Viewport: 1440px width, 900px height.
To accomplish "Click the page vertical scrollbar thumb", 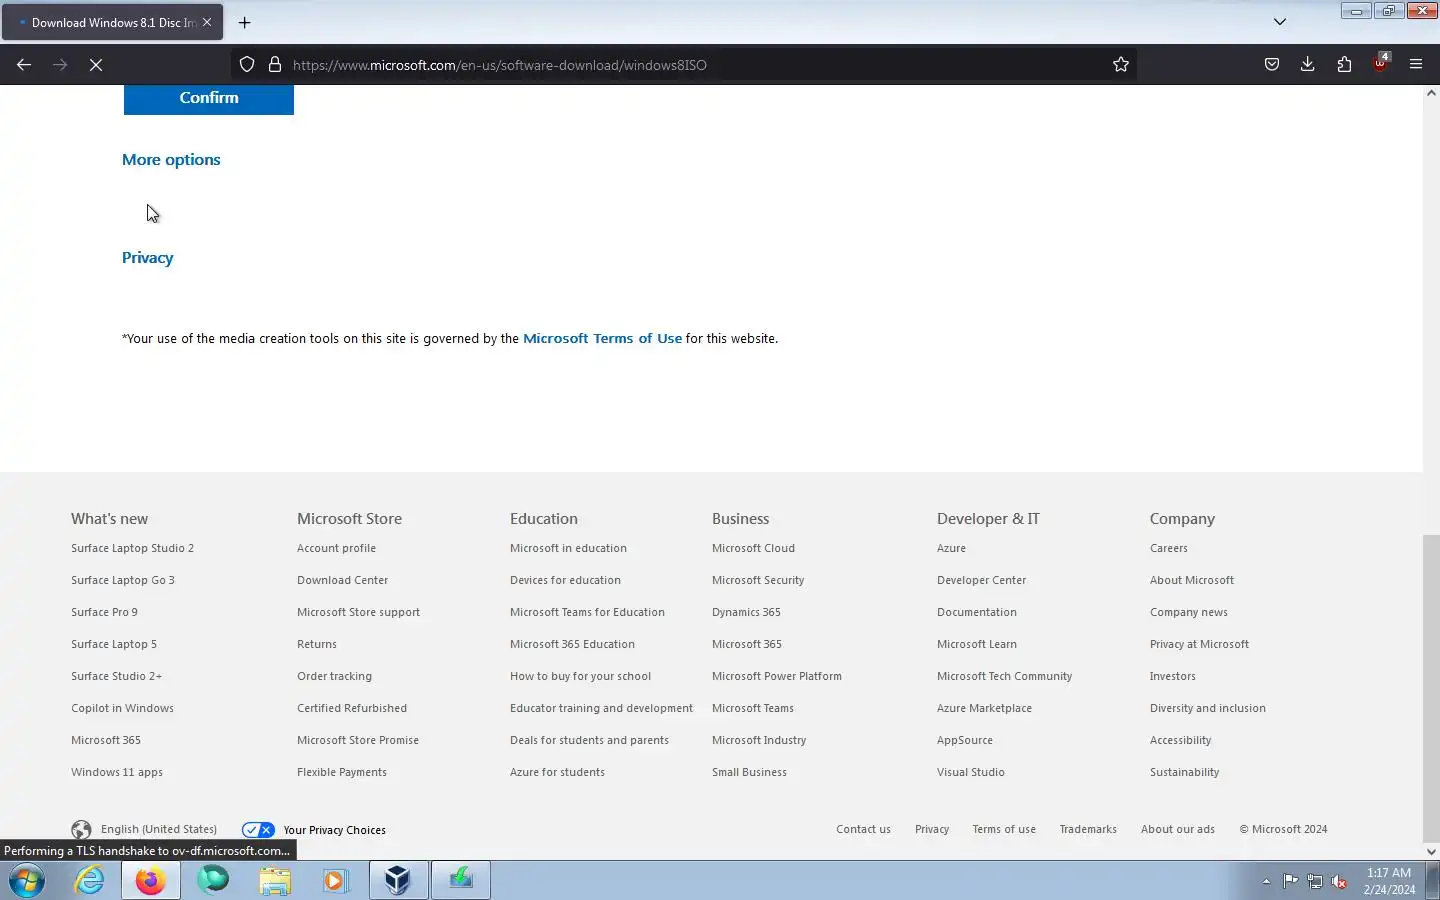I will point(1431,688).
